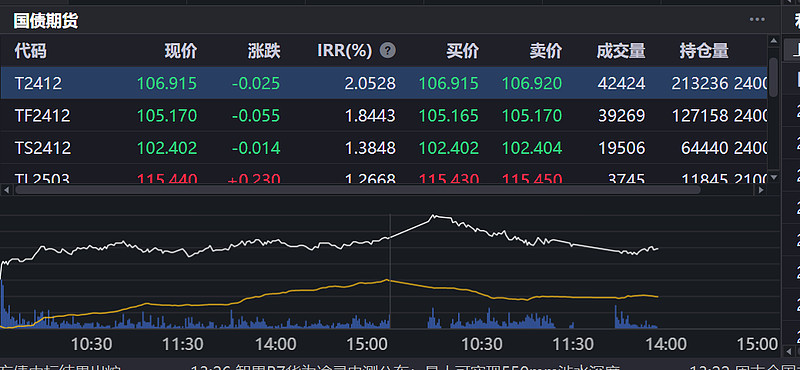Select the TF2412 contract row

pyautogui.click(x=384, y=115)
